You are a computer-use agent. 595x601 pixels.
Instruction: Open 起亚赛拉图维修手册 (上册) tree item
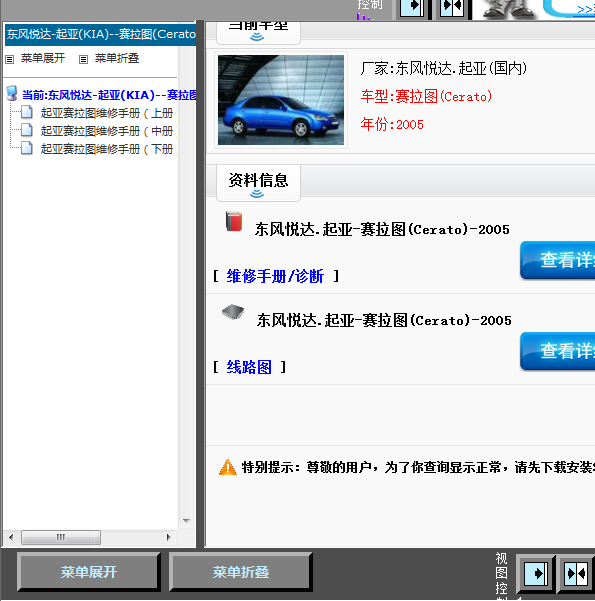pos(107,113)
